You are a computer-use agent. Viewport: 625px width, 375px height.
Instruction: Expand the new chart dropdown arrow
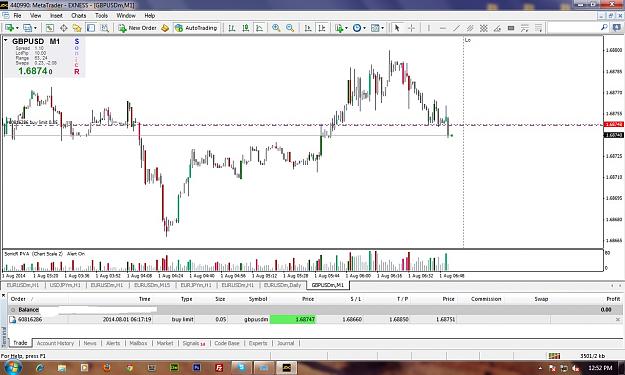pos(17,28)
